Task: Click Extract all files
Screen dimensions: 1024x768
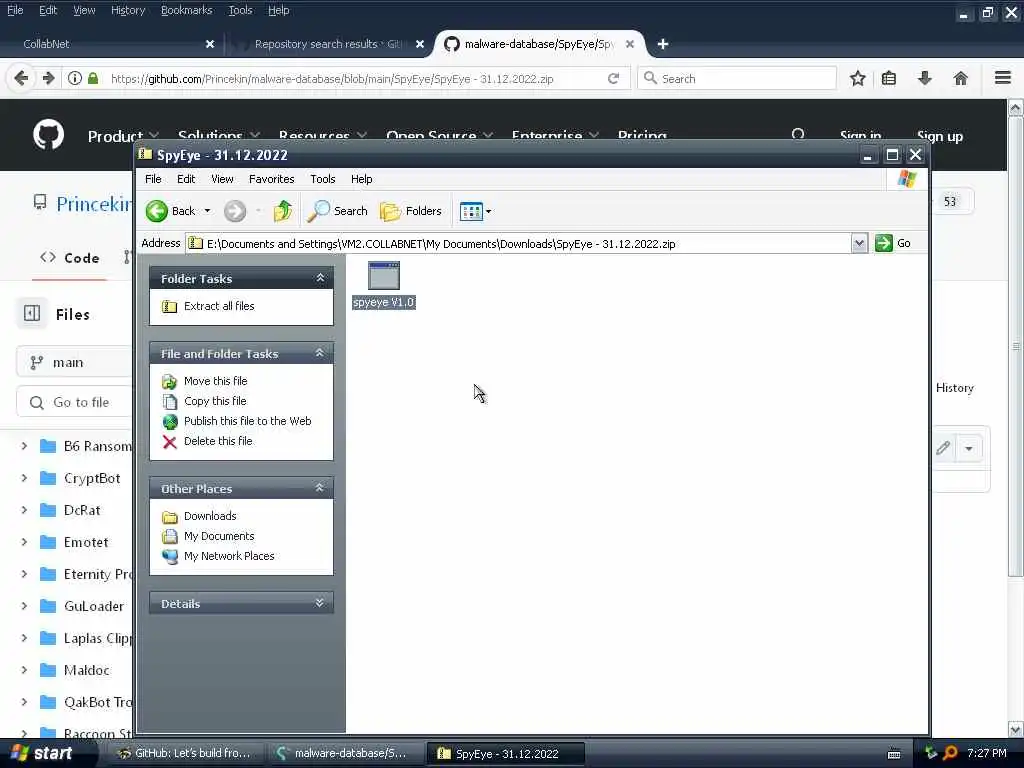Action: click(x=219, y=306)
